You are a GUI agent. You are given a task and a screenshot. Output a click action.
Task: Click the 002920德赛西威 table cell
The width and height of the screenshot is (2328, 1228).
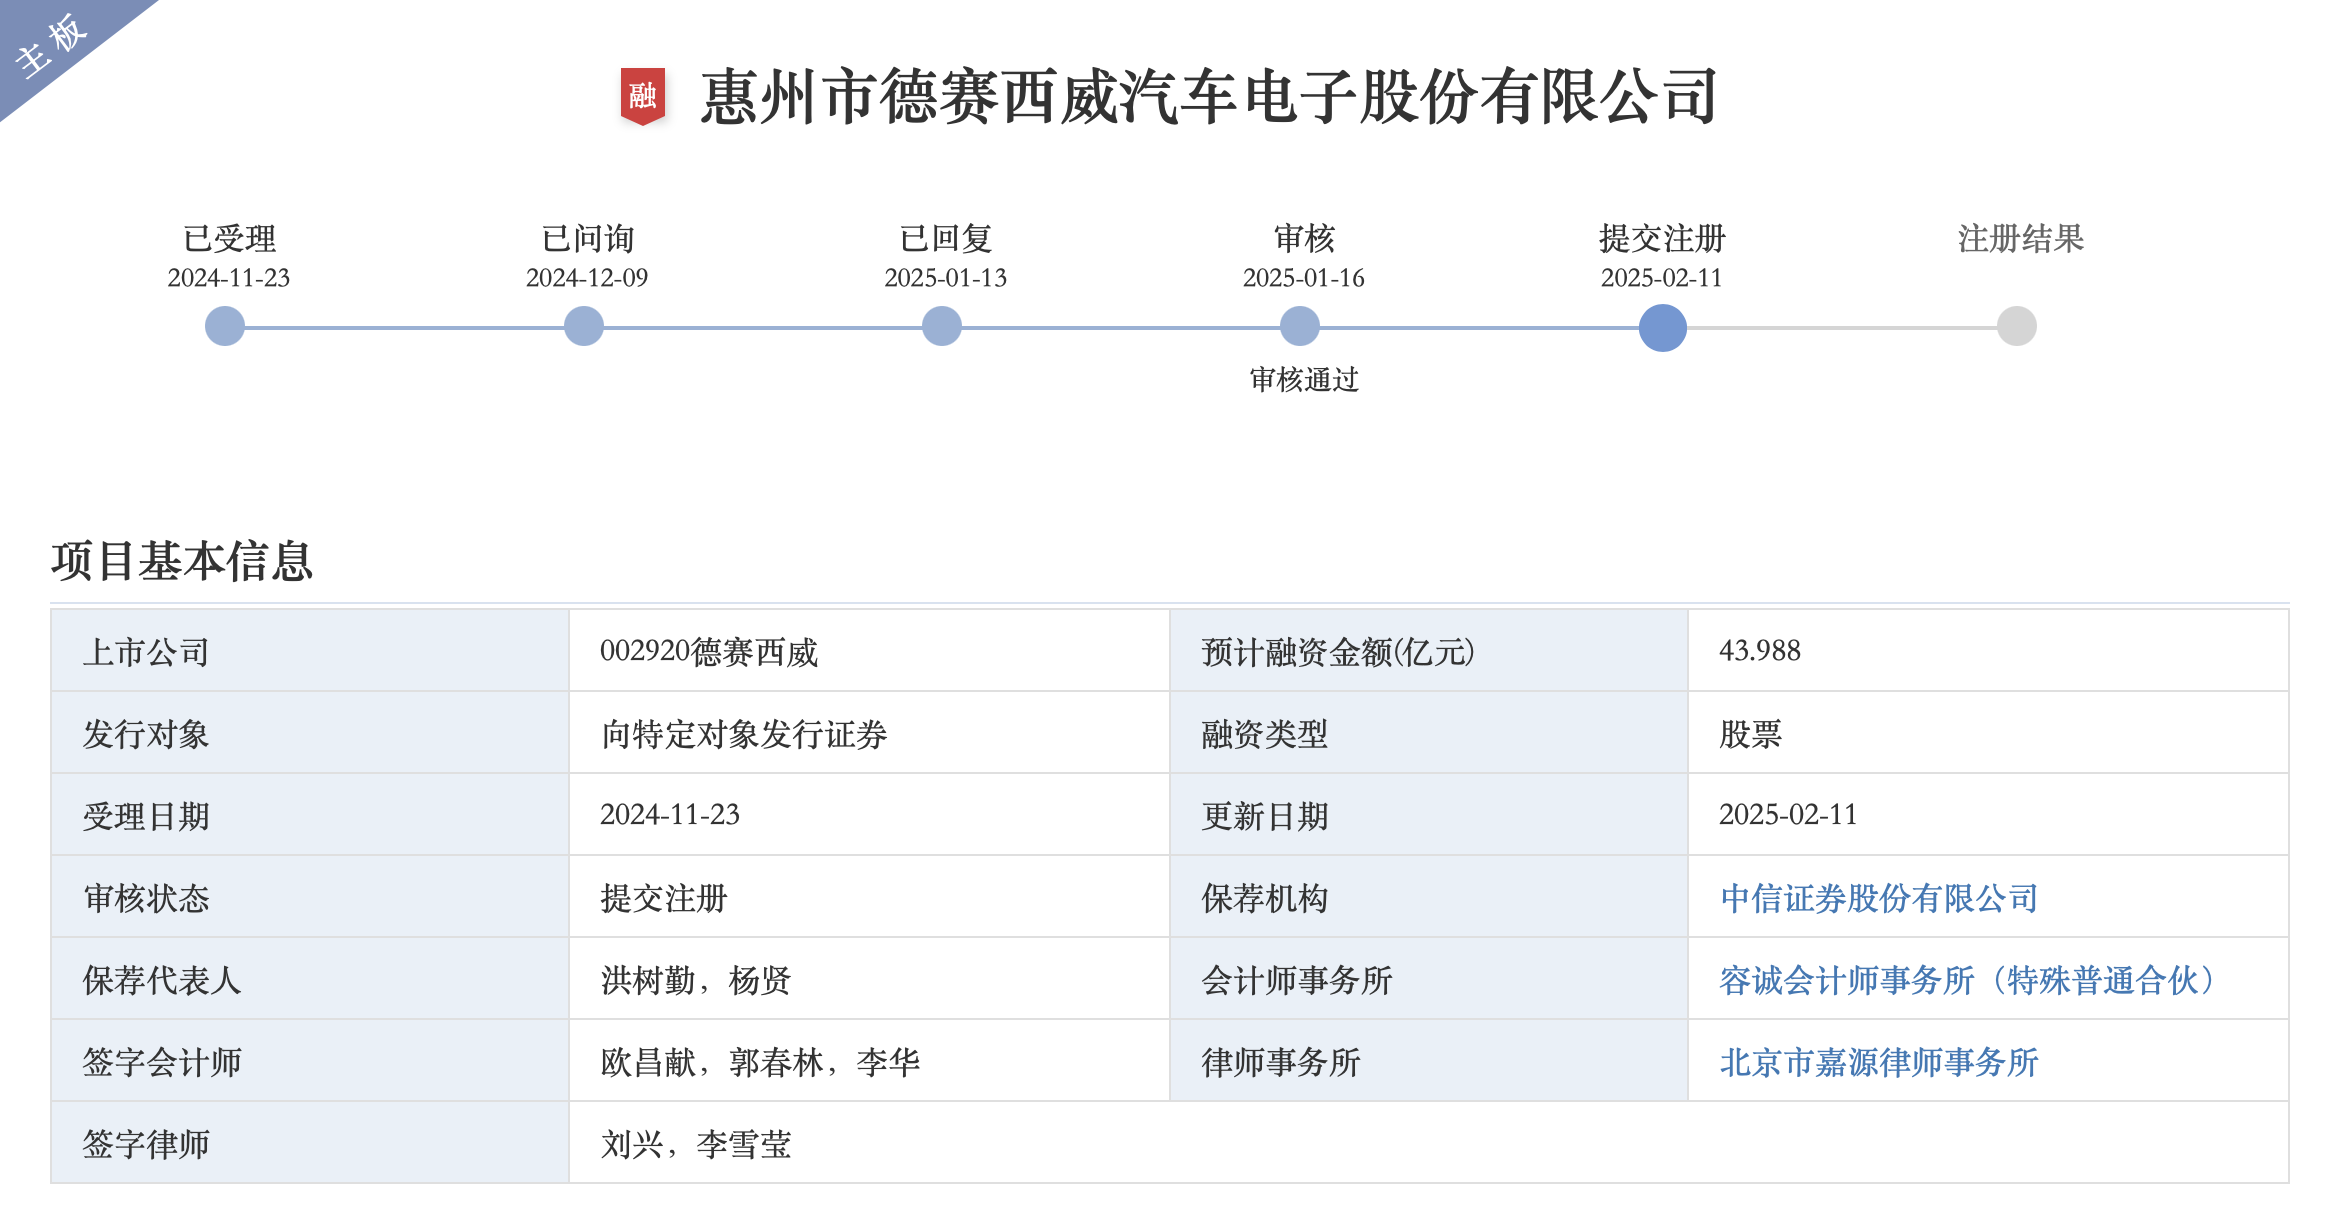(869, 651)
